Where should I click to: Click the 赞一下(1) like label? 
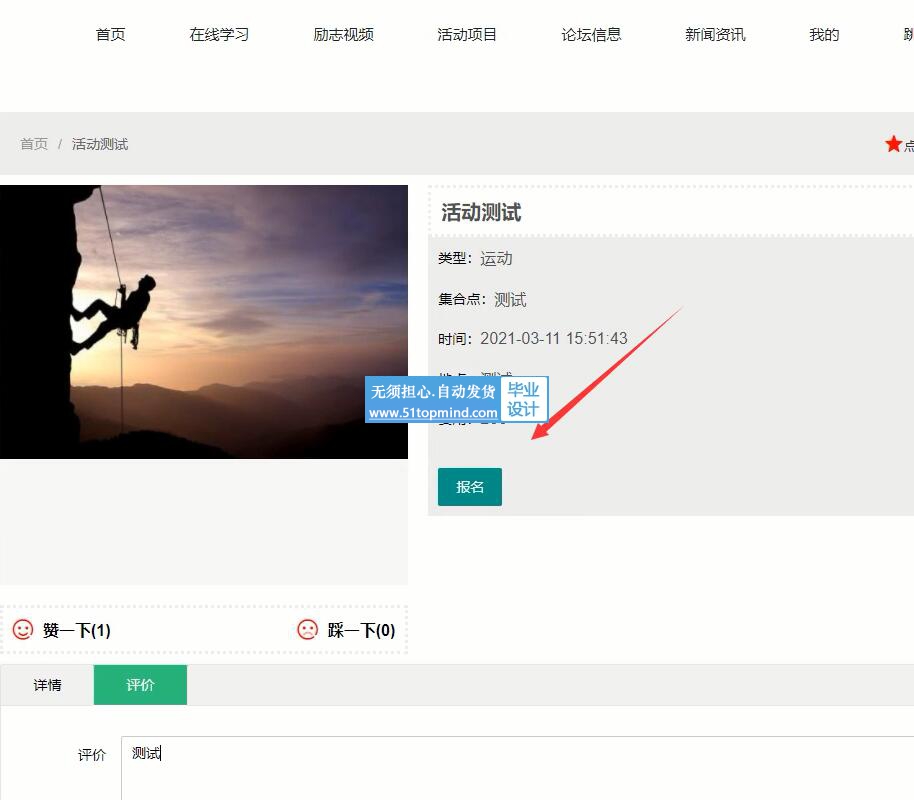click(x=76, y=630)
